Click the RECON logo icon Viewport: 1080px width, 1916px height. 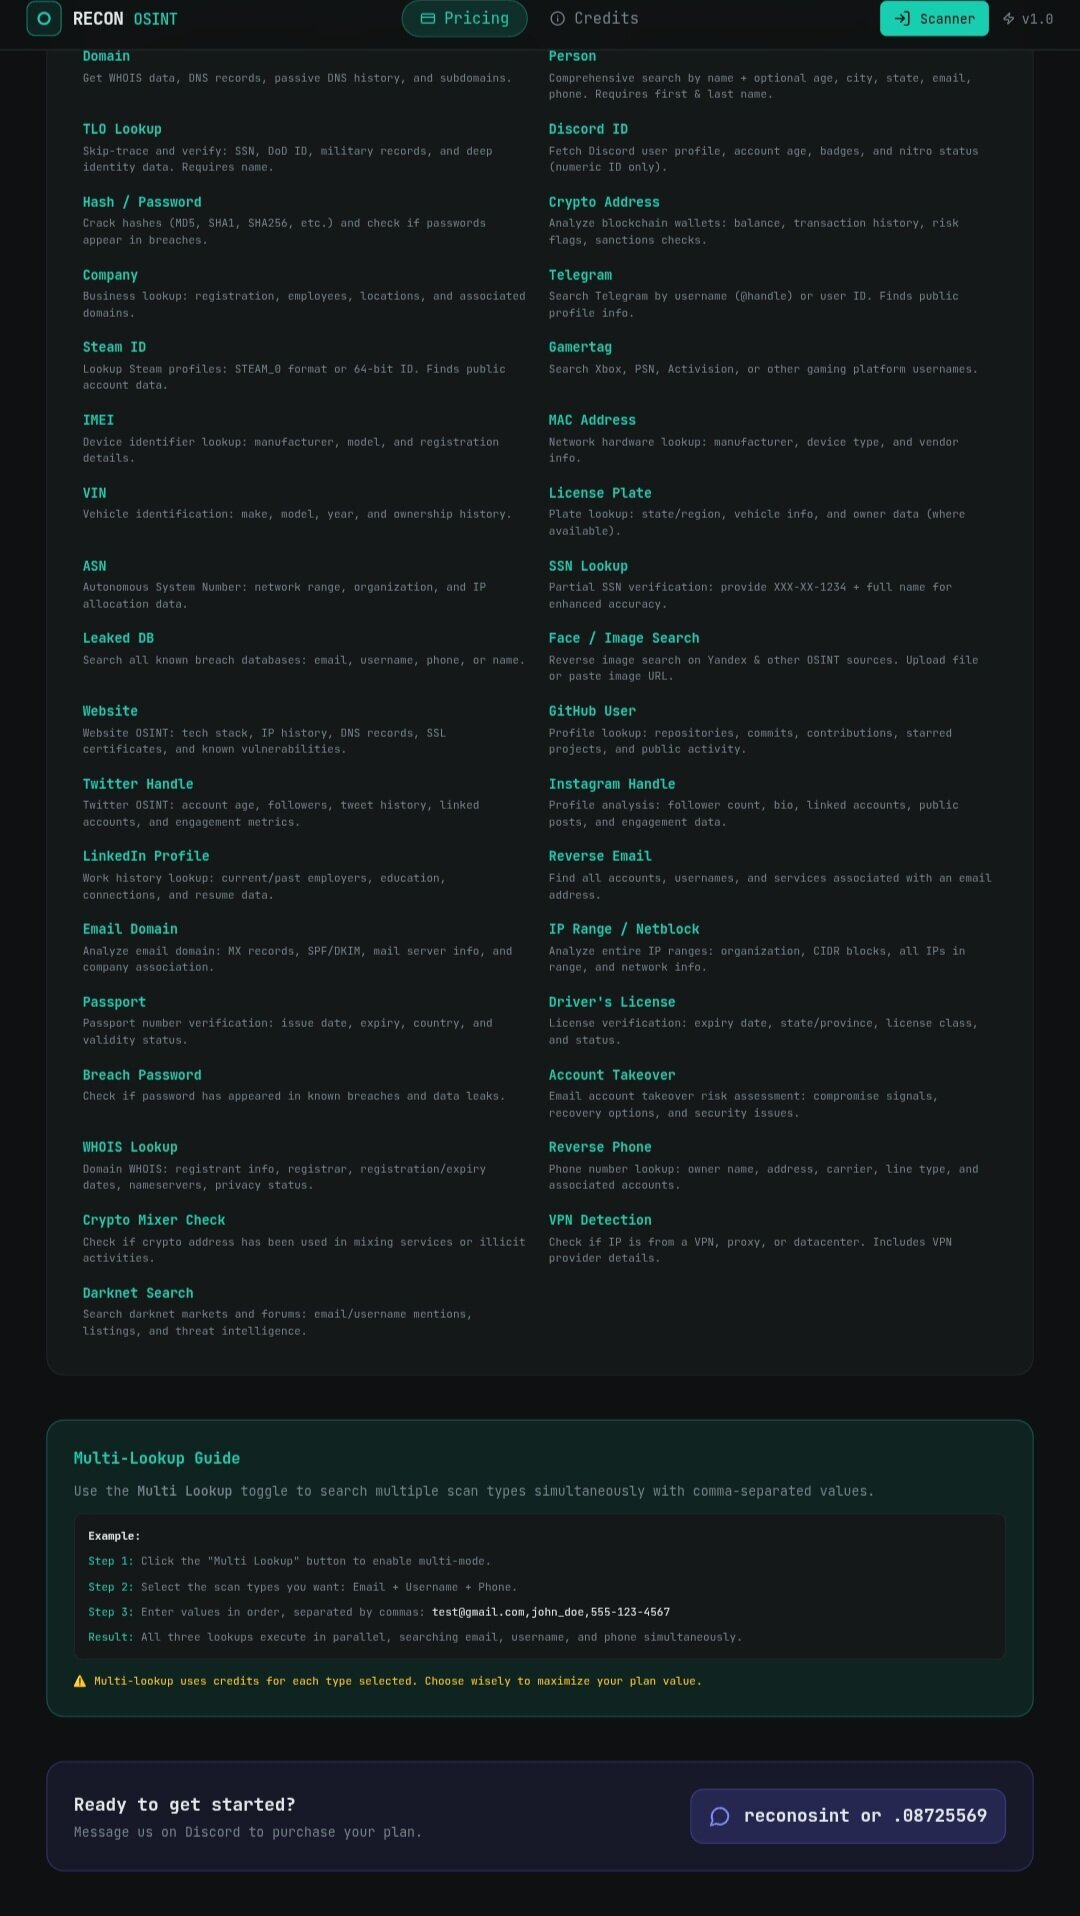(x=43, y=19)
